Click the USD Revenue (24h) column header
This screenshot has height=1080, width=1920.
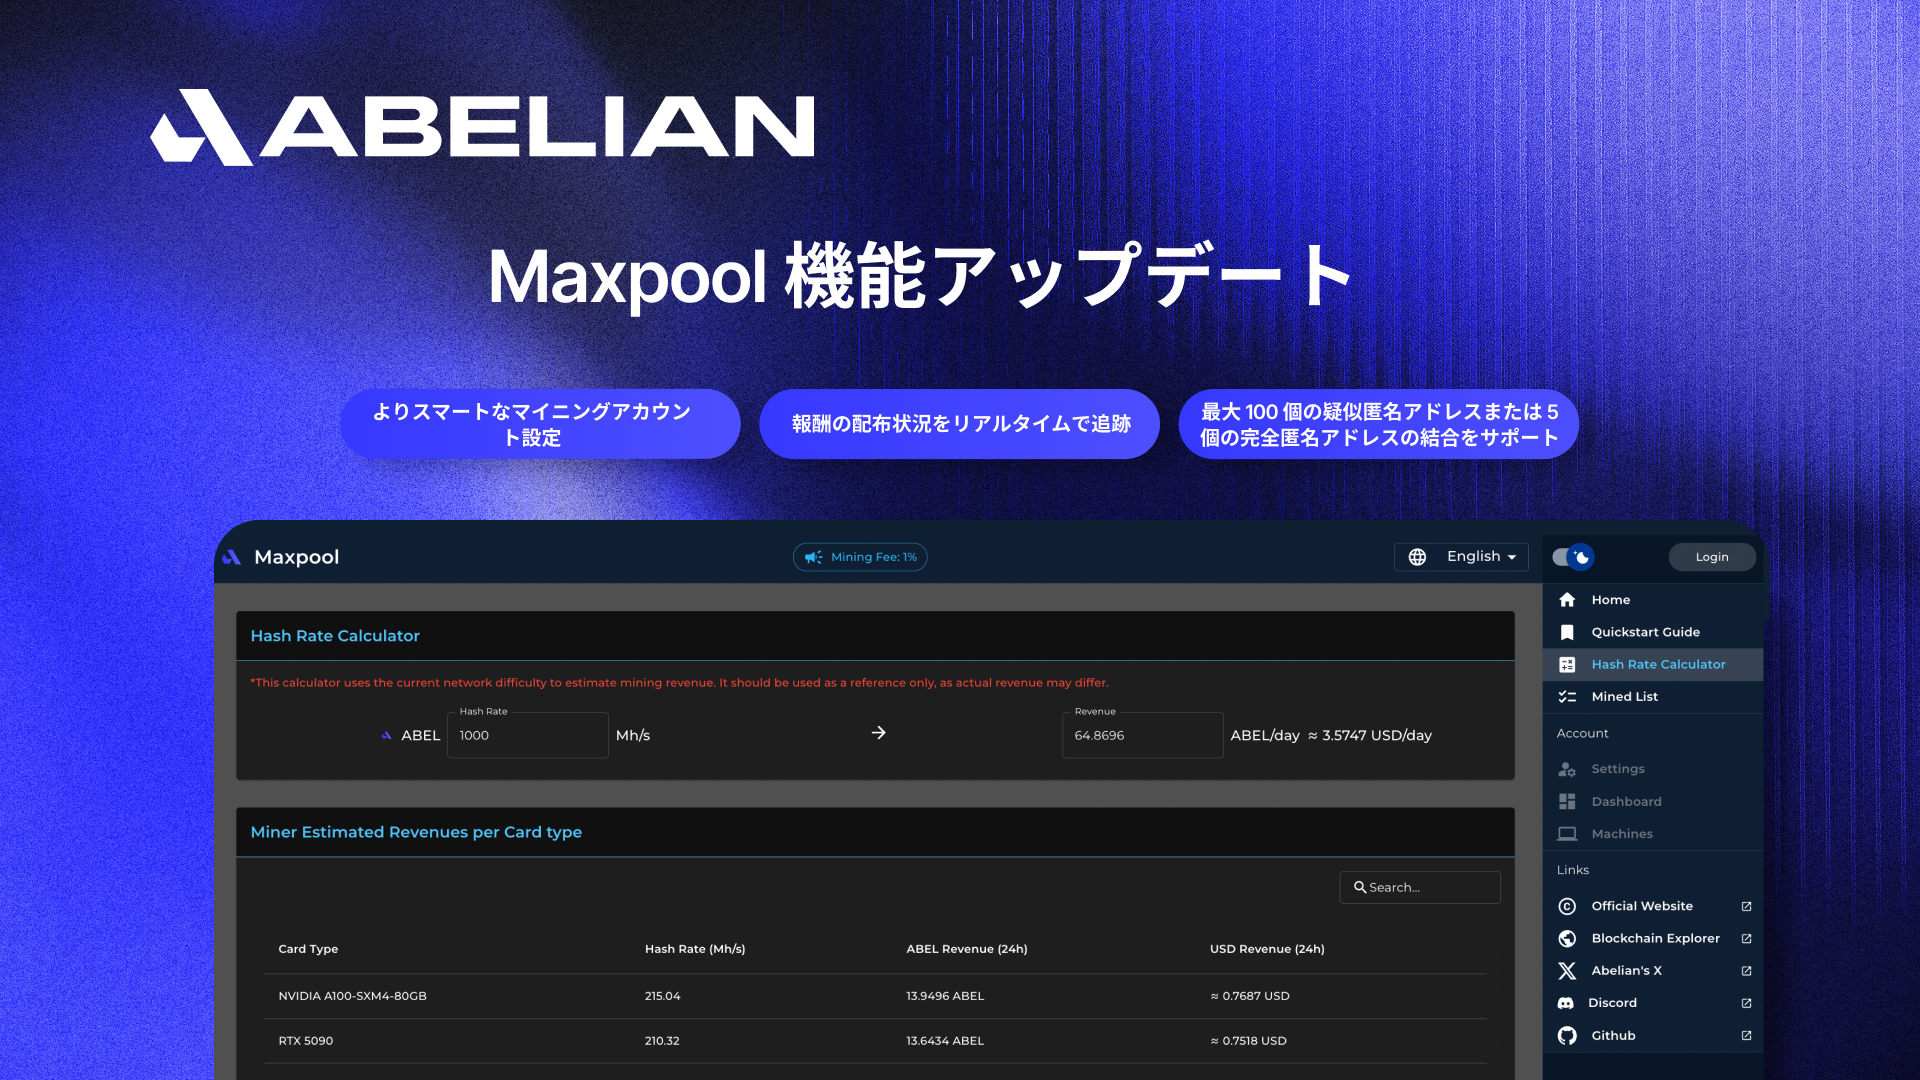tap(1267, 949)
